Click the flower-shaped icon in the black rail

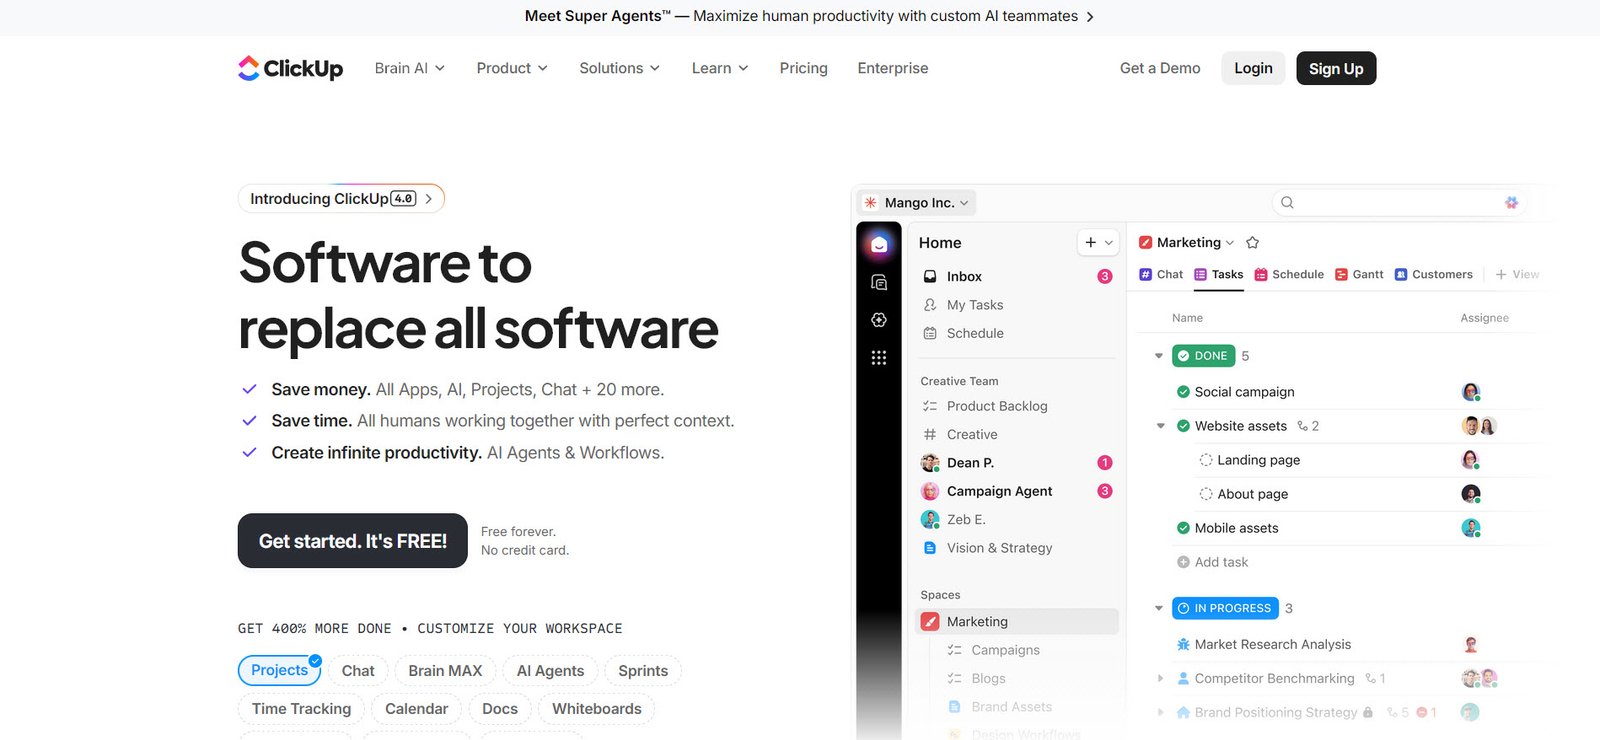point(879,320)
